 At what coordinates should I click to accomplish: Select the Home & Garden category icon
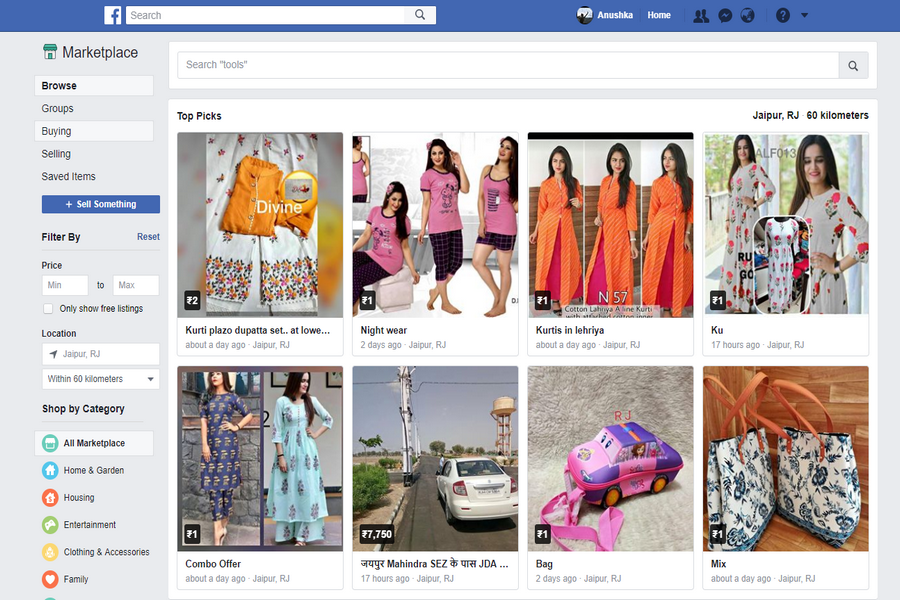(x=48, y=470)
